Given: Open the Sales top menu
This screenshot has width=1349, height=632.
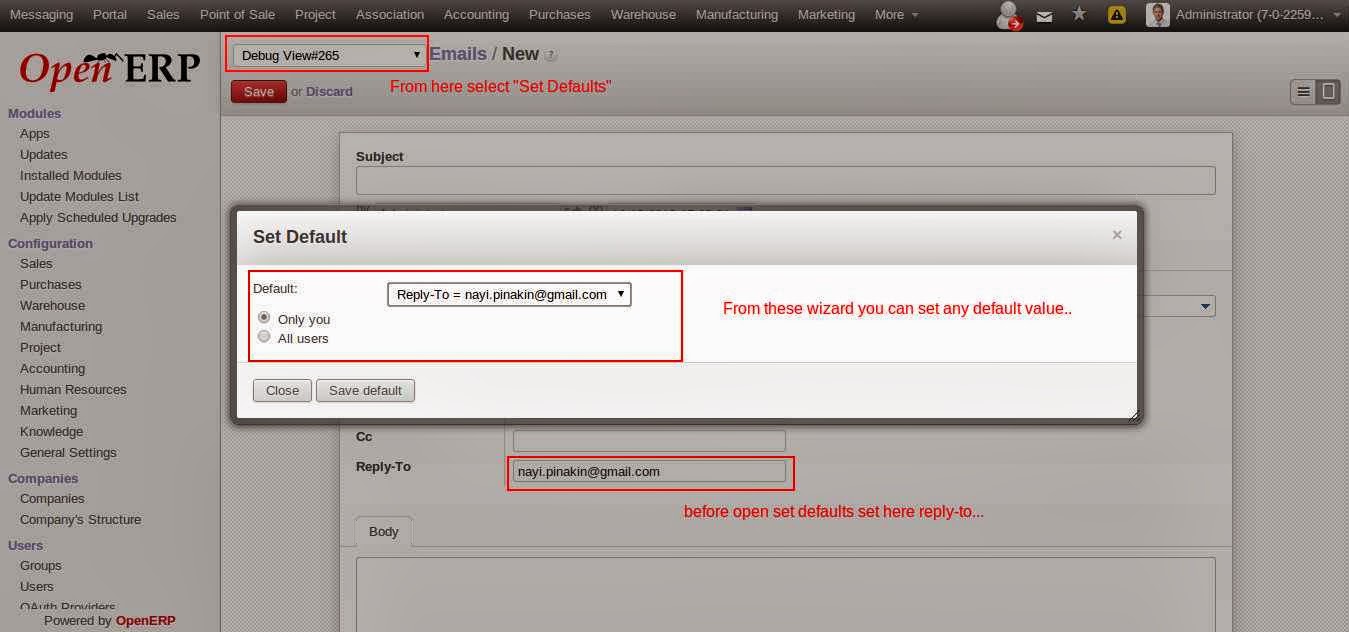Looking at the screenshot, I should click(163, 15).
